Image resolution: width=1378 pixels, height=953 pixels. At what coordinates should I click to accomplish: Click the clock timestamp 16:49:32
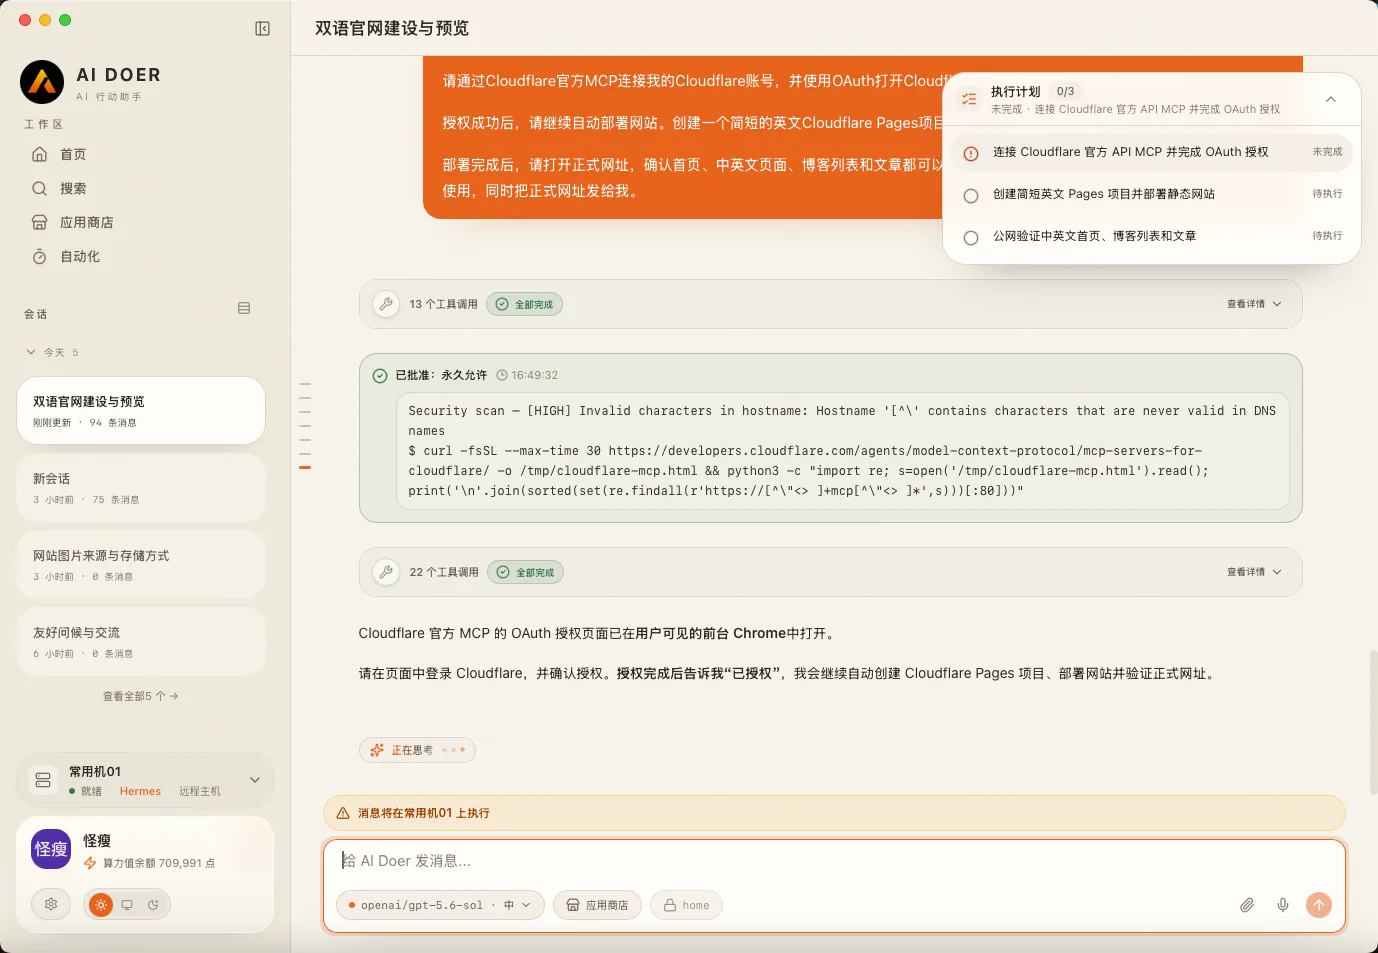tap(527, 375)
